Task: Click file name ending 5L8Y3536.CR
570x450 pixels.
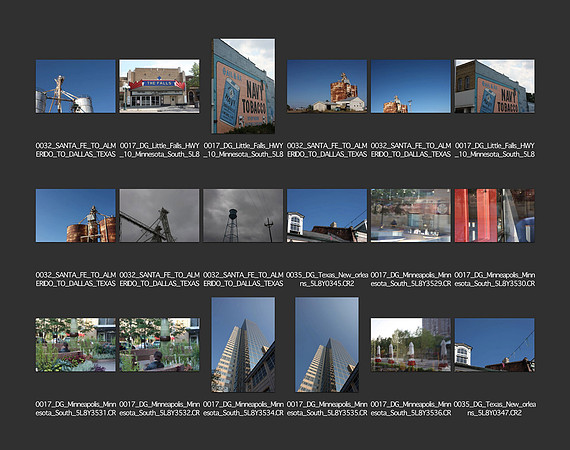Action: click(x=411, y=409)
